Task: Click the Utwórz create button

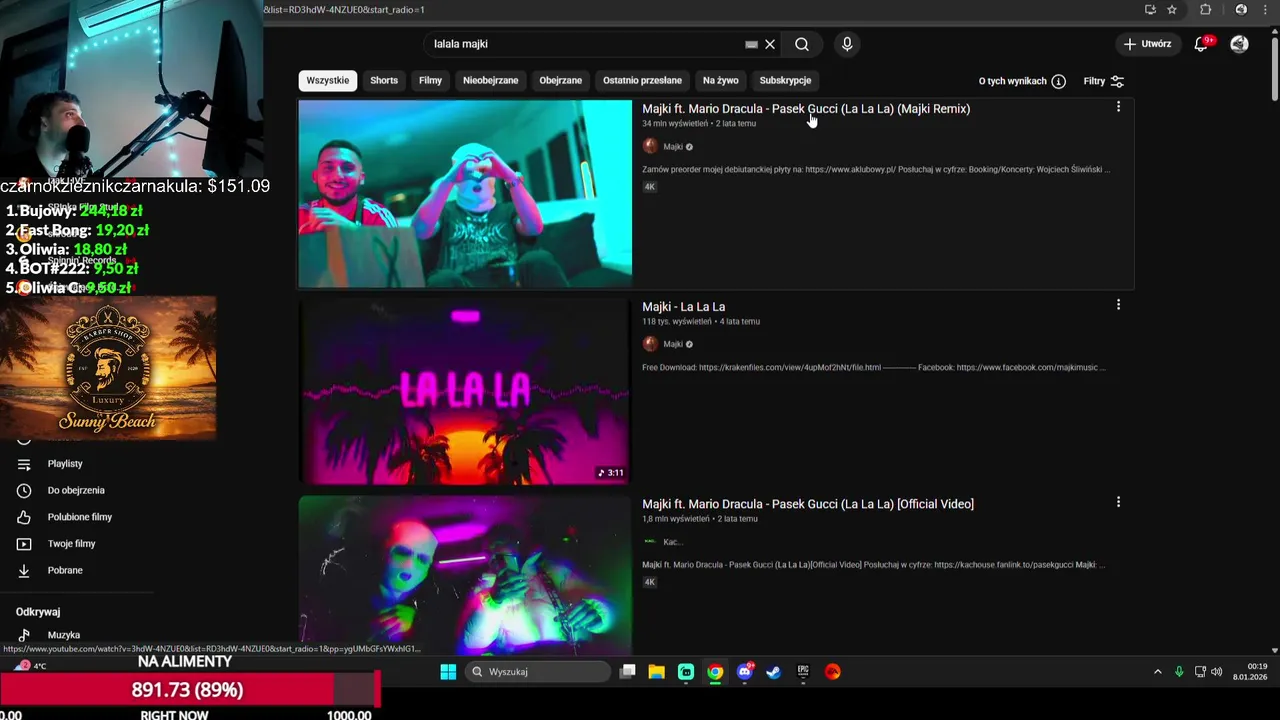Action: coord(1147,44)
